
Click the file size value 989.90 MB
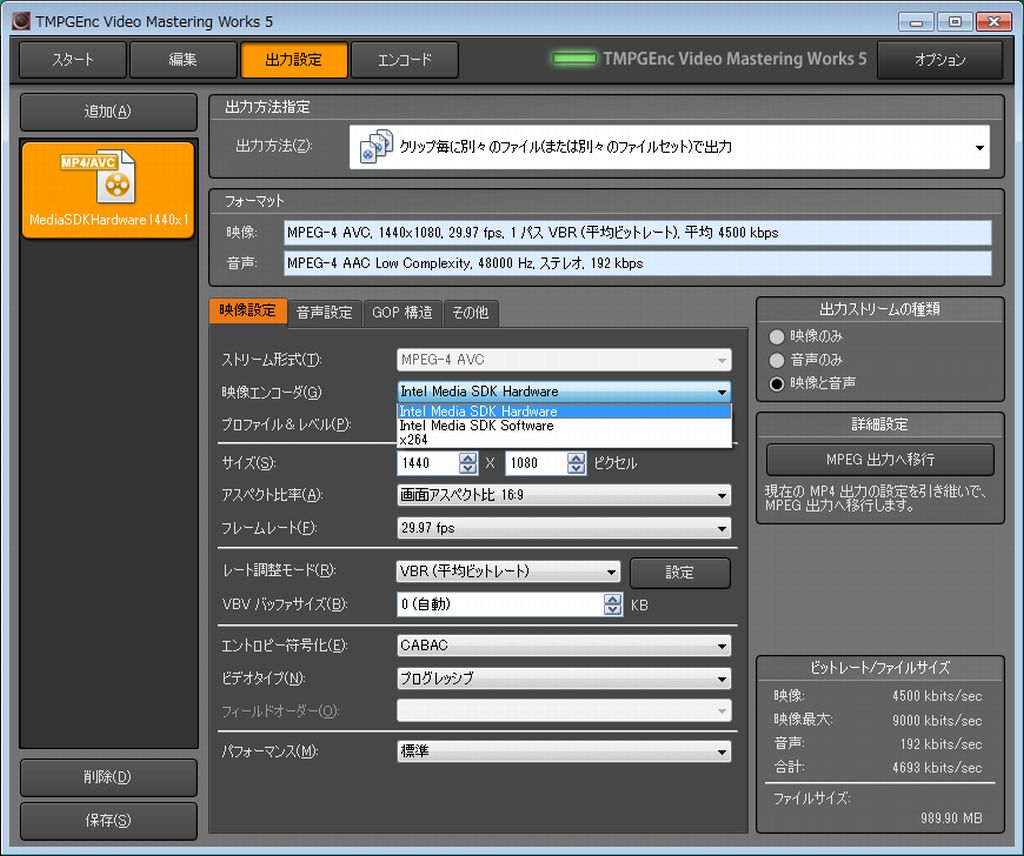tap(951, 818)
